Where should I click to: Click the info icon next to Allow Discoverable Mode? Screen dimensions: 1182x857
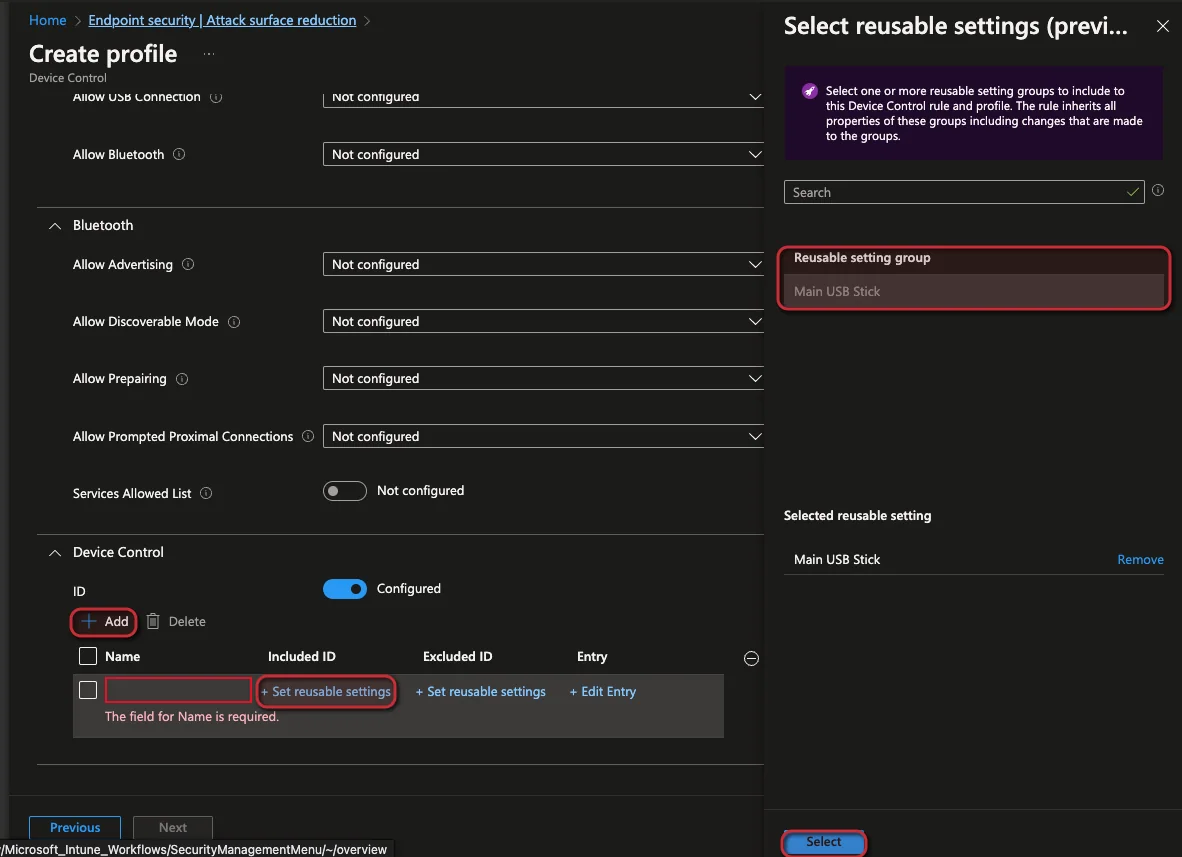click(234, 322)
